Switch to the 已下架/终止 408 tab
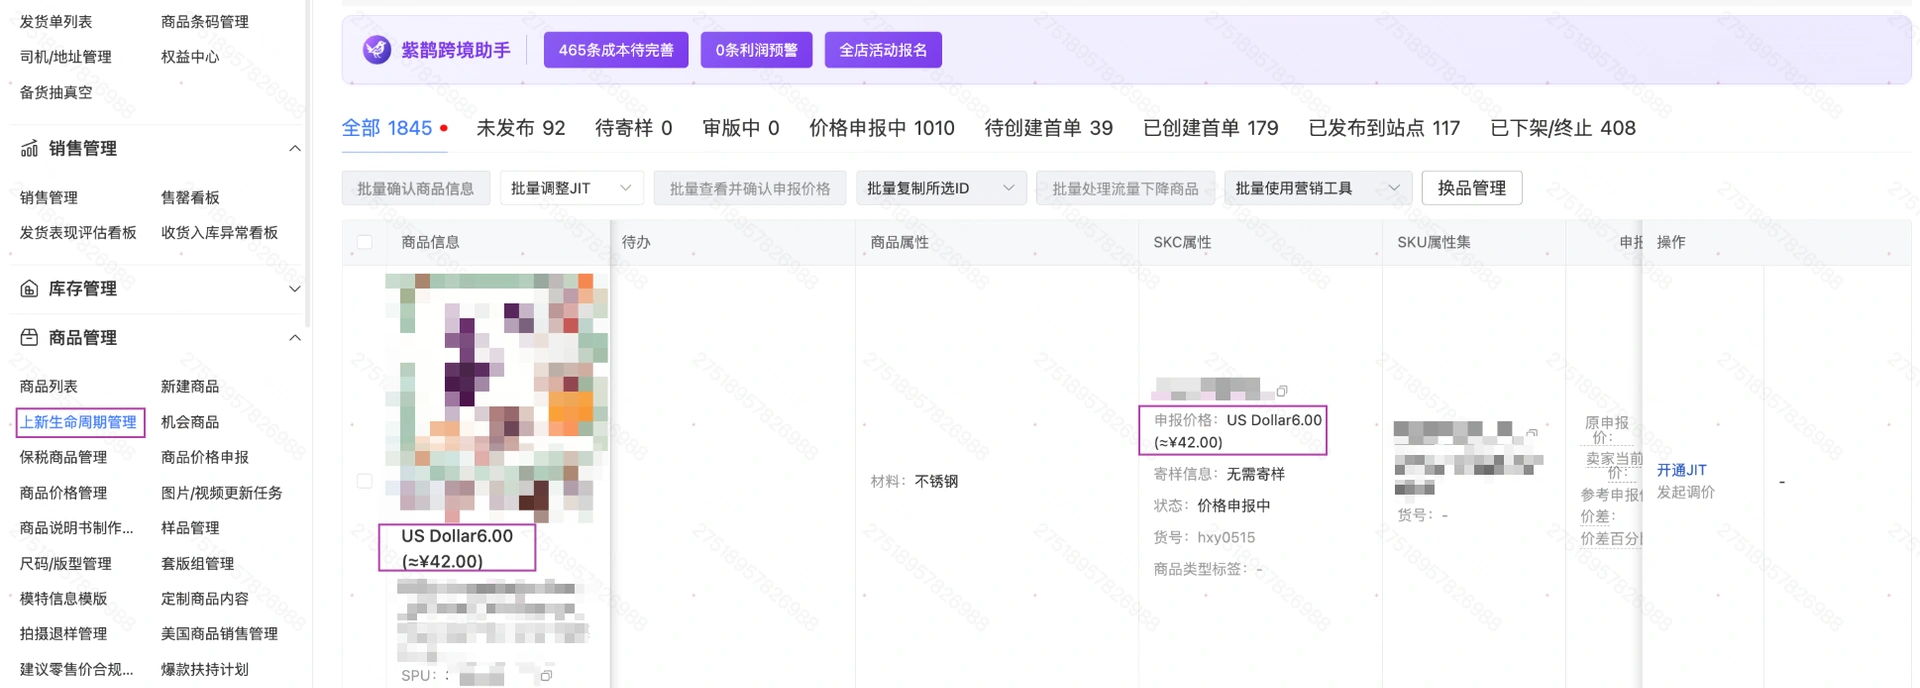 click(x=1563, y=128)
